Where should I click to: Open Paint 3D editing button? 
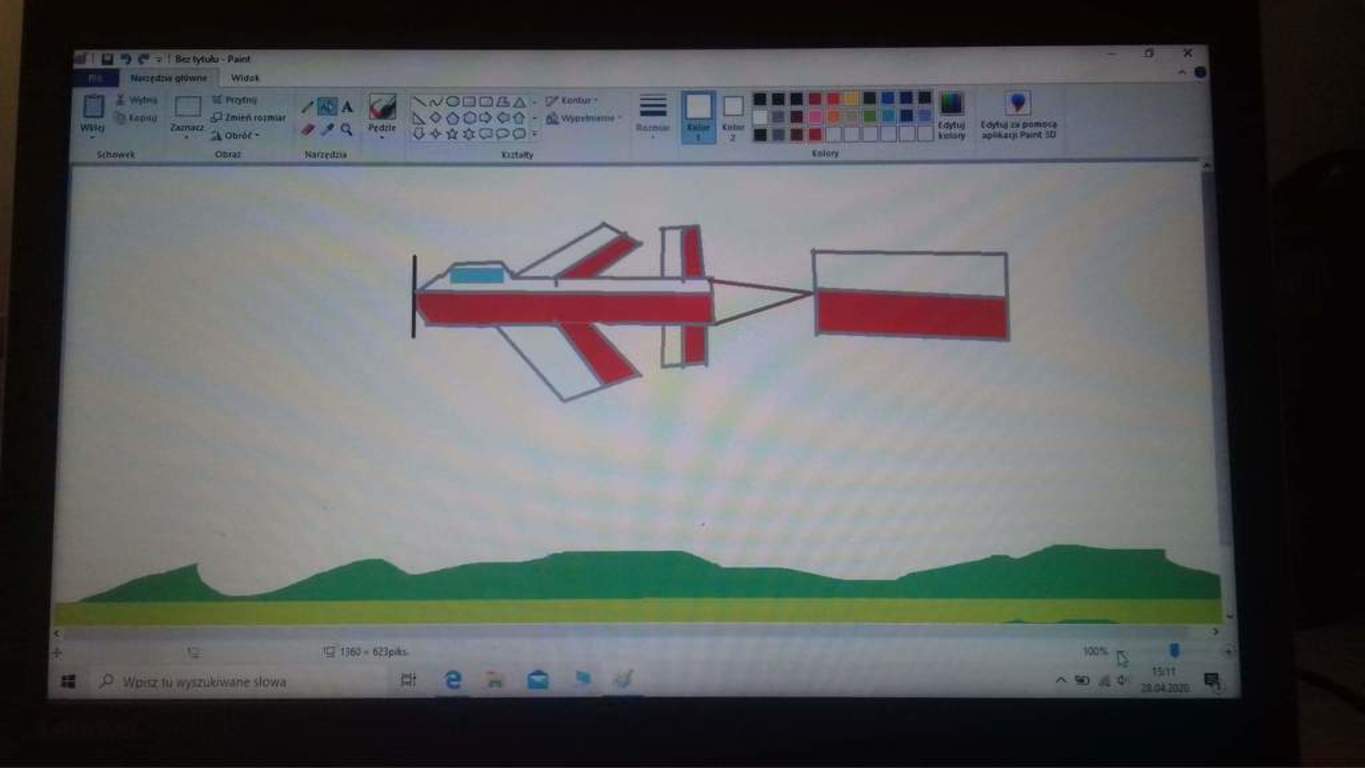coord(1018,111)
